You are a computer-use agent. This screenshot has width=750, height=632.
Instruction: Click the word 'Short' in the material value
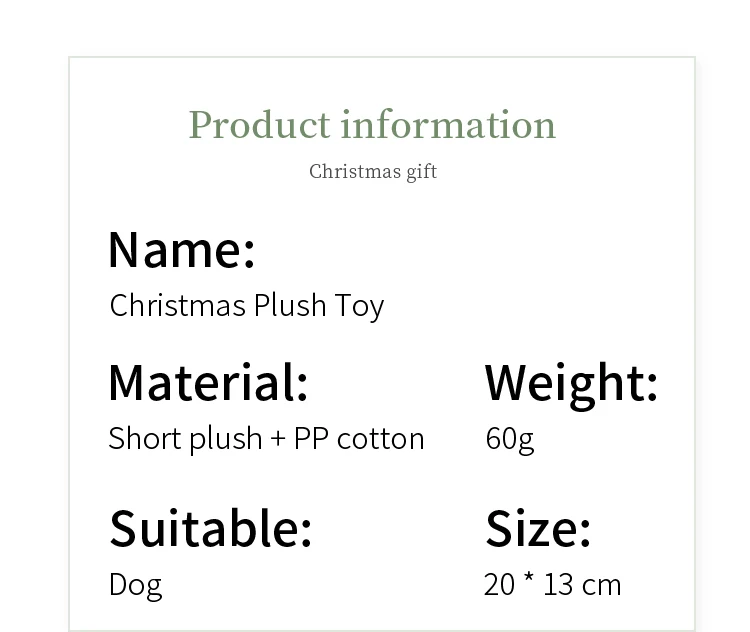point(141,438)
